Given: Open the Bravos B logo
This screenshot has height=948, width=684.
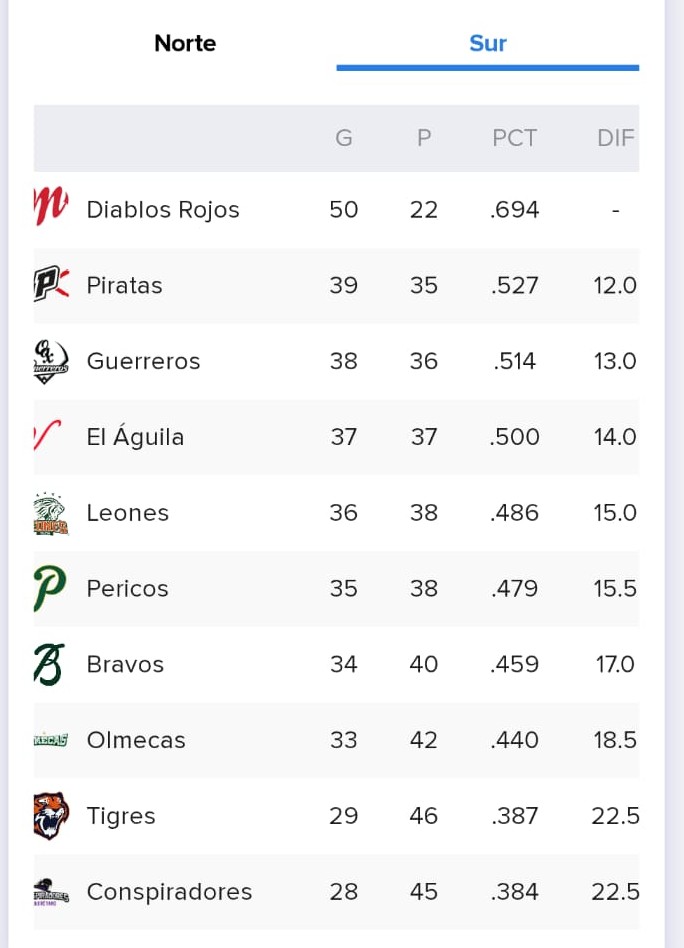Looking at the screenshot, I should [49, 664].
